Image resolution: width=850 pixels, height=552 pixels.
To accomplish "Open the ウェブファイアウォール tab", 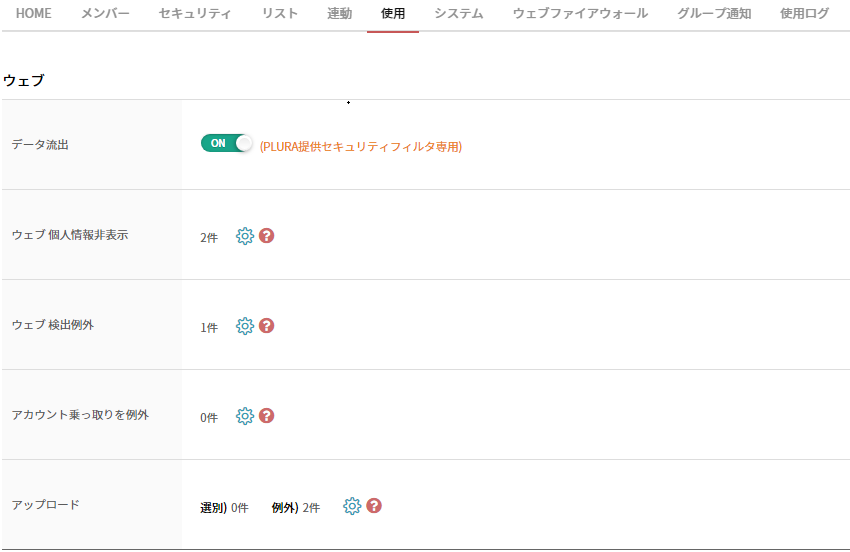I will pos(580,14).
